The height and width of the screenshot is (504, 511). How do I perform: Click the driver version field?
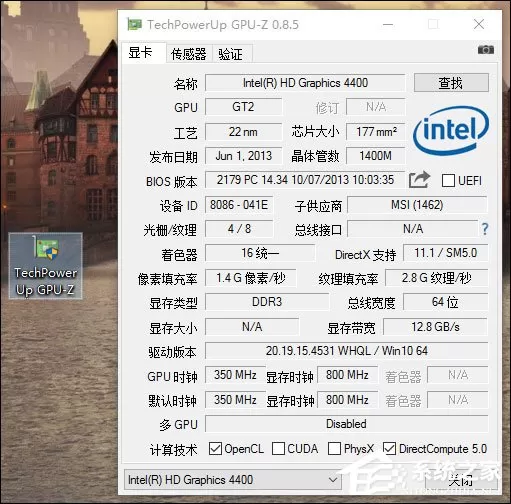pyautogui.click(x=346, y=351)
